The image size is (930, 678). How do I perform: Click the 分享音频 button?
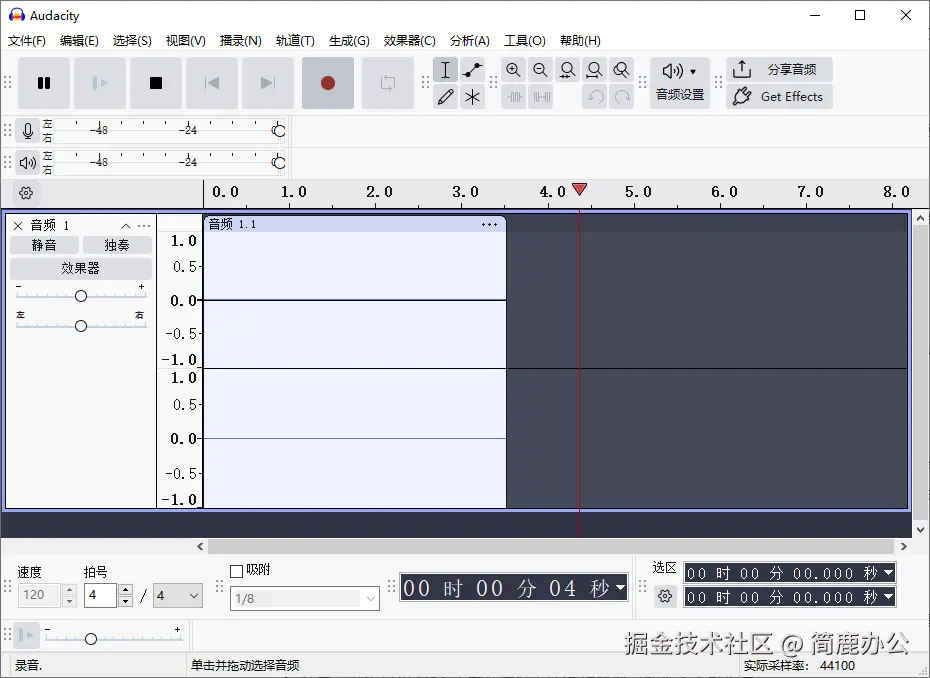click(780, 69)
